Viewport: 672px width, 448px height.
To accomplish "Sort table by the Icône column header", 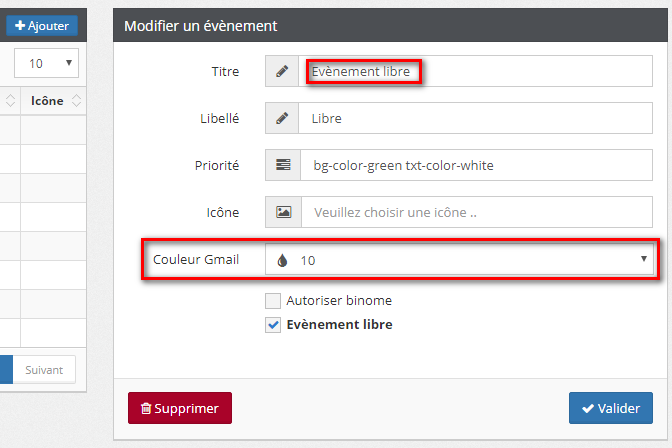I will click(x=47, y=101).
